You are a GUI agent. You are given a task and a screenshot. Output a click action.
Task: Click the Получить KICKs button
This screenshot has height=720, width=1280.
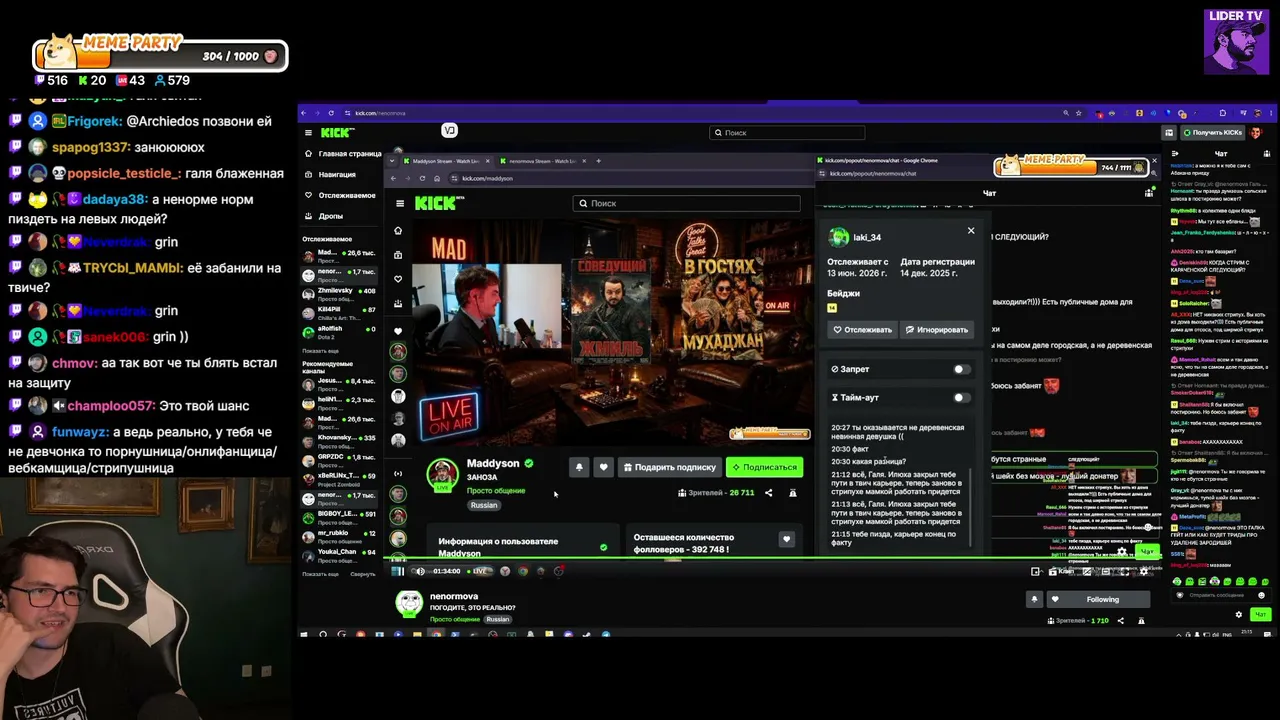click(x=1213, y=132)
